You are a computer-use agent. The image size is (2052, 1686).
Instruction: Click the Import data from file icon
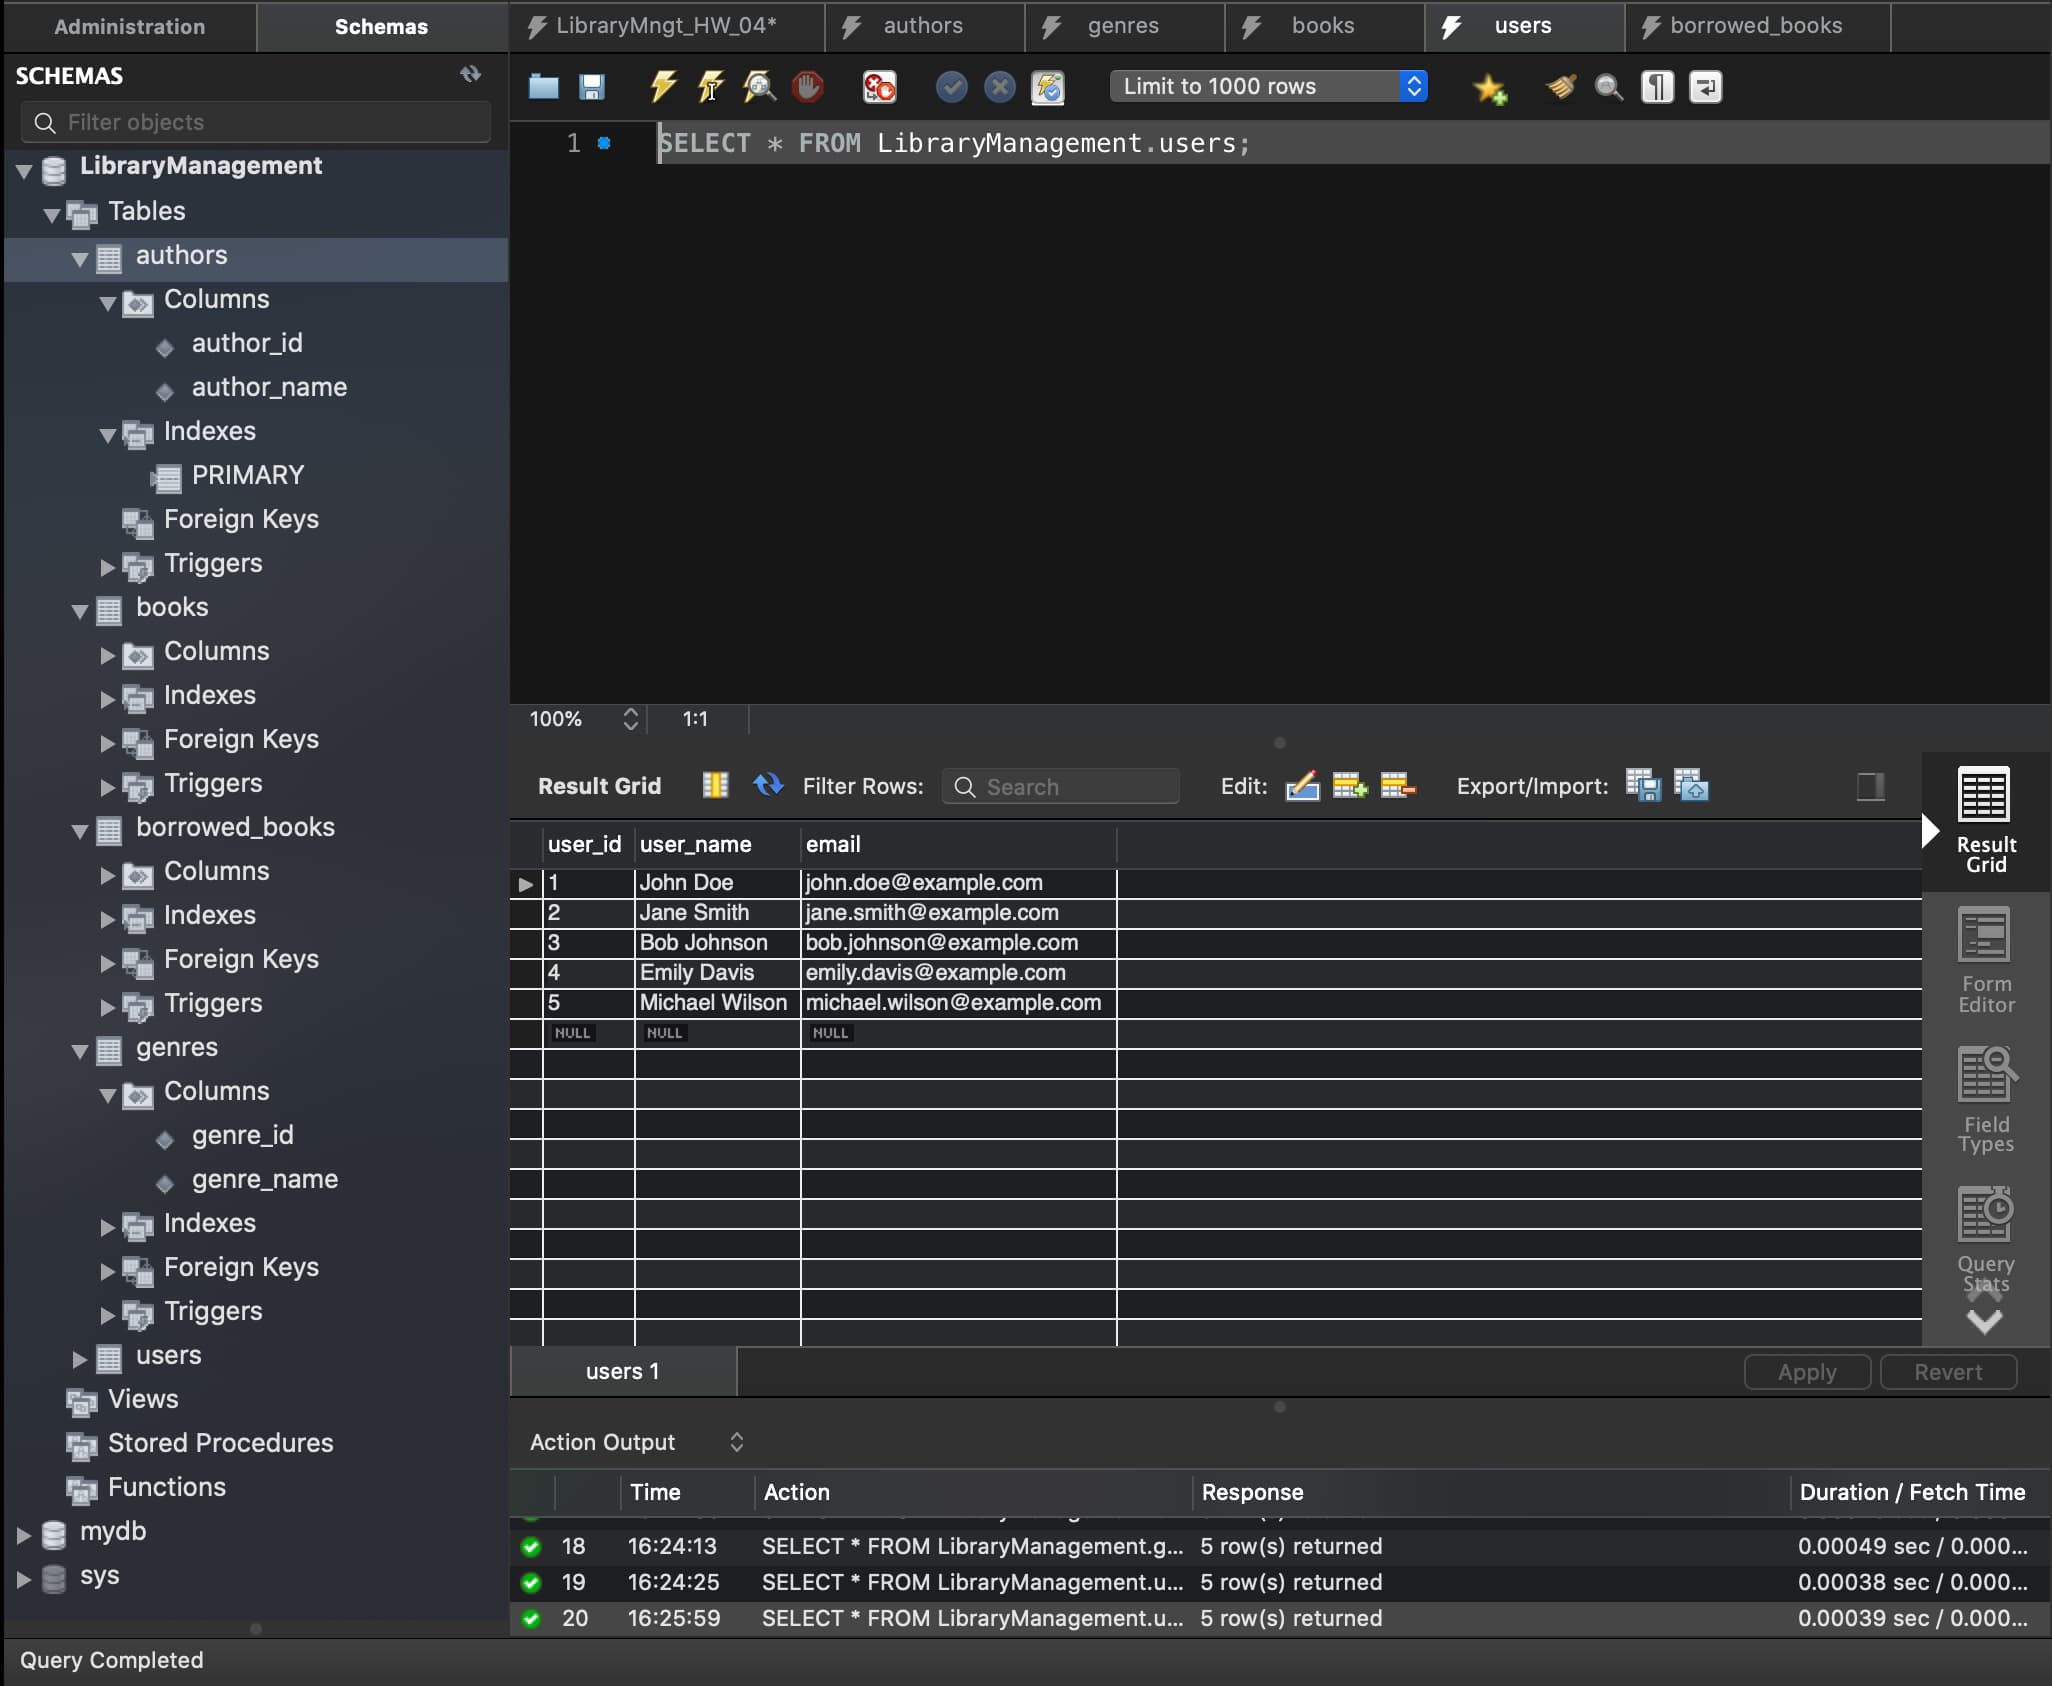click(x=1691, y=786)
